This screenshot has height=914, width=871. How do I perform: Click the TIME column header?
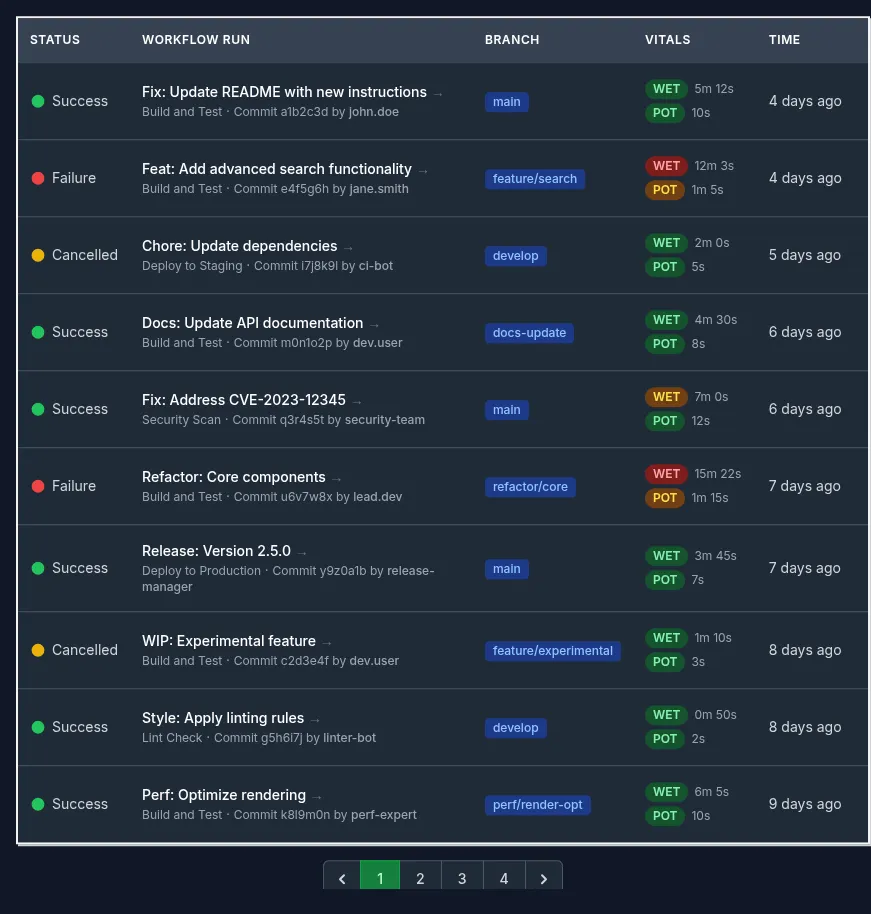point(784,40)
